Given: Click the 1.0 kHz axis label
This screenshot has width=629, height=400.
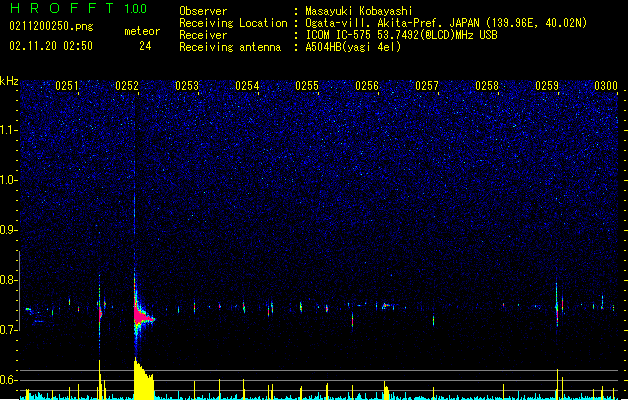Looking at the screenshot, I should [8, 180].
